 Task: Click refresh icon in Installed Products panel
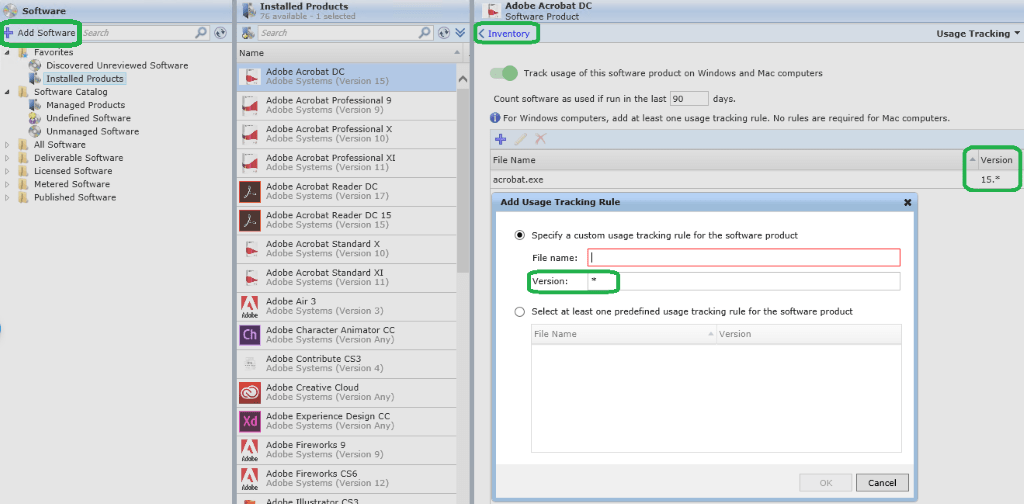point(443,33)
